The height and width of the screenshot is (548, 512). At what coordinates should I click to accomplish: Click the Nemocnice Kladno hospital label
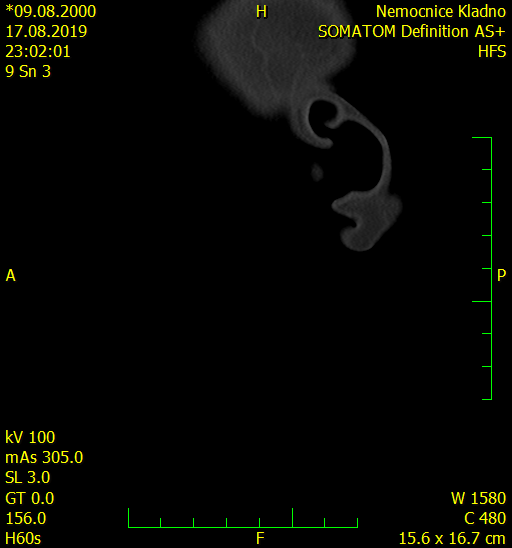pyautogui.click(x=441, y=12)
